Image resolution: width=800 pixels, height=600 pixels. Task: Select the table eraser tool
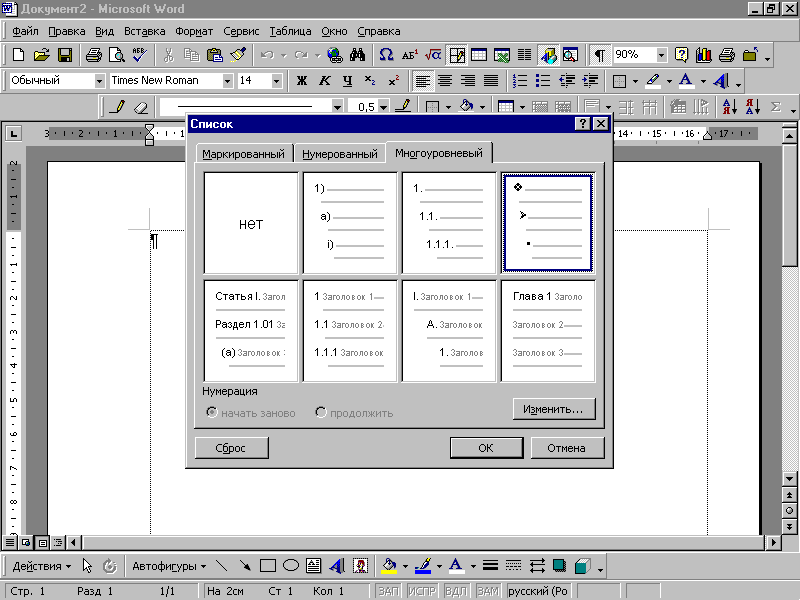pyautogui.click(x=141, y=107)
